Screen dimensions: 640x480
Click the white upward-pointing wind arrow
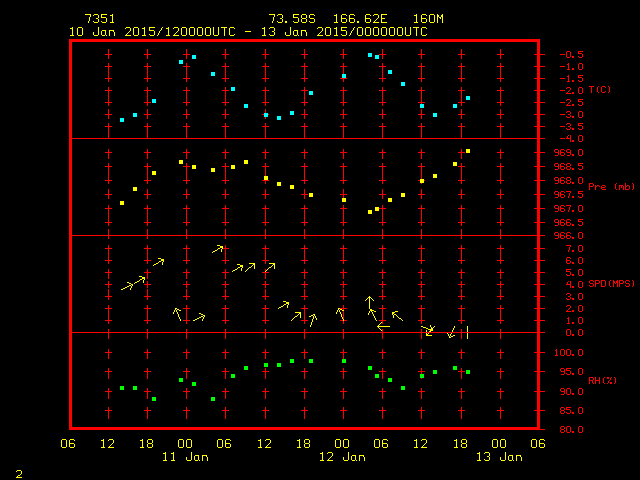click(x=369, y=302)
